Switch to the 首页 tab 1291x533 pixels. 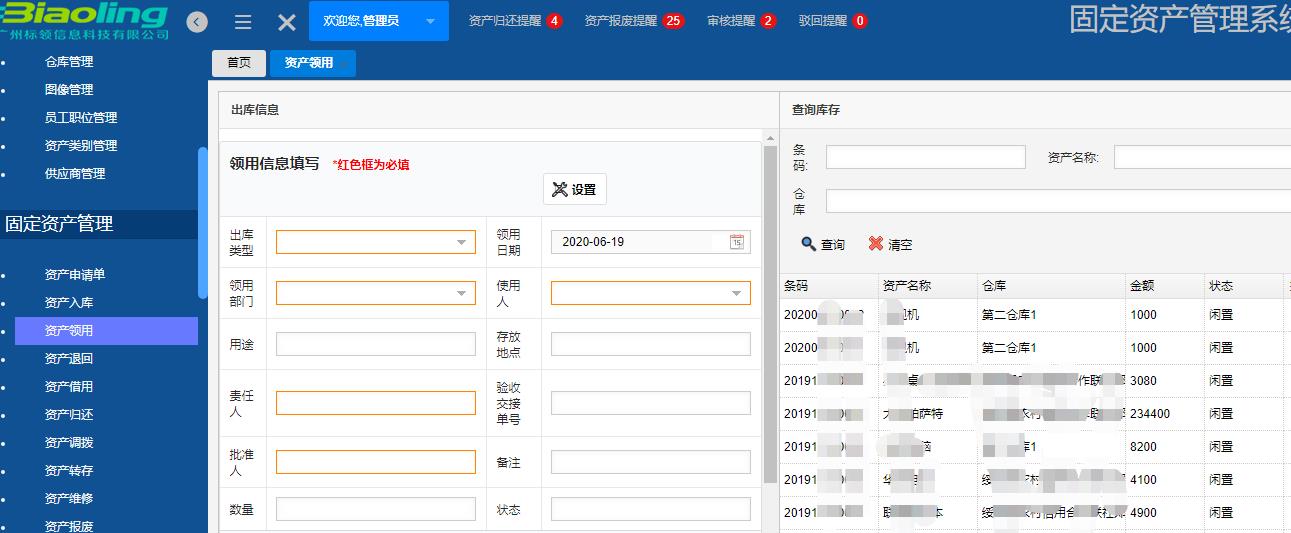click(x=239, y=63)
